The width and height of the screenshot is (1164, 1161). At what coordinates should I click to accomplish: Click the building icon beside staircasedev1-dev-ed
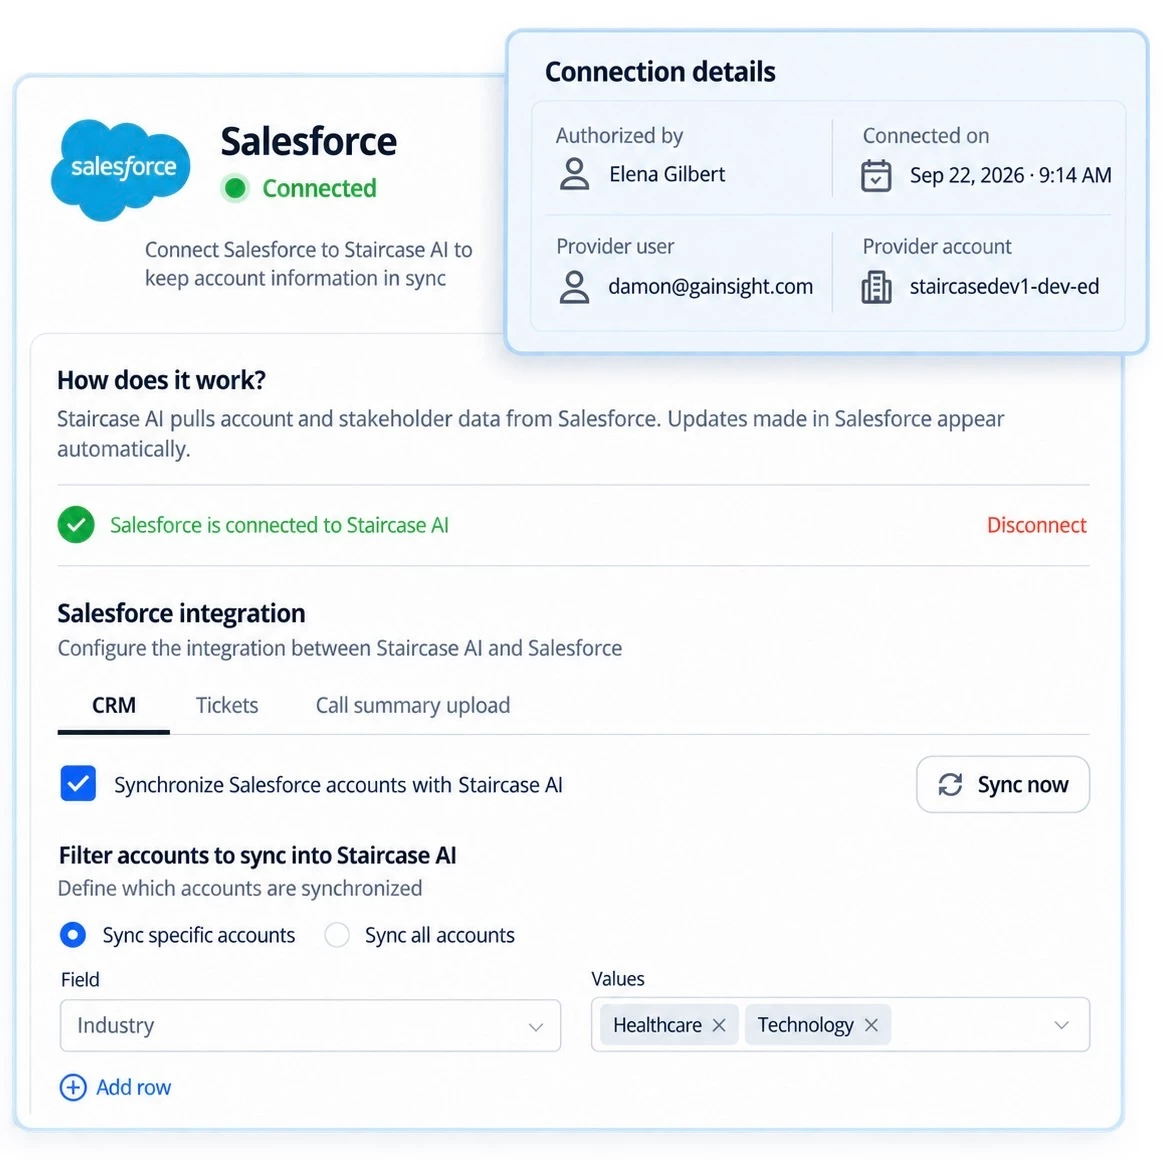pos(876,287)
